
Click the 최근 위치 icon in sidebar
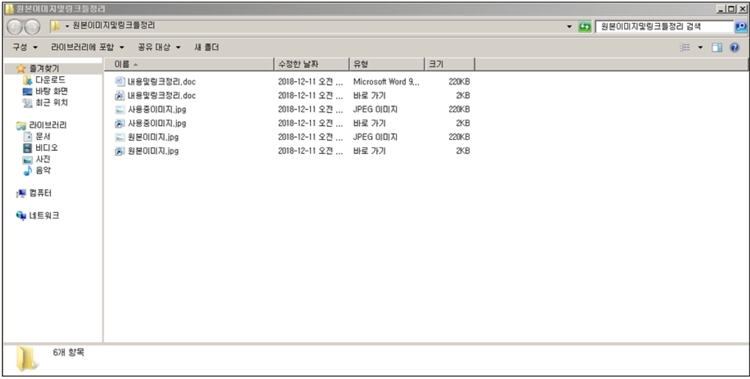click(27, 103)
